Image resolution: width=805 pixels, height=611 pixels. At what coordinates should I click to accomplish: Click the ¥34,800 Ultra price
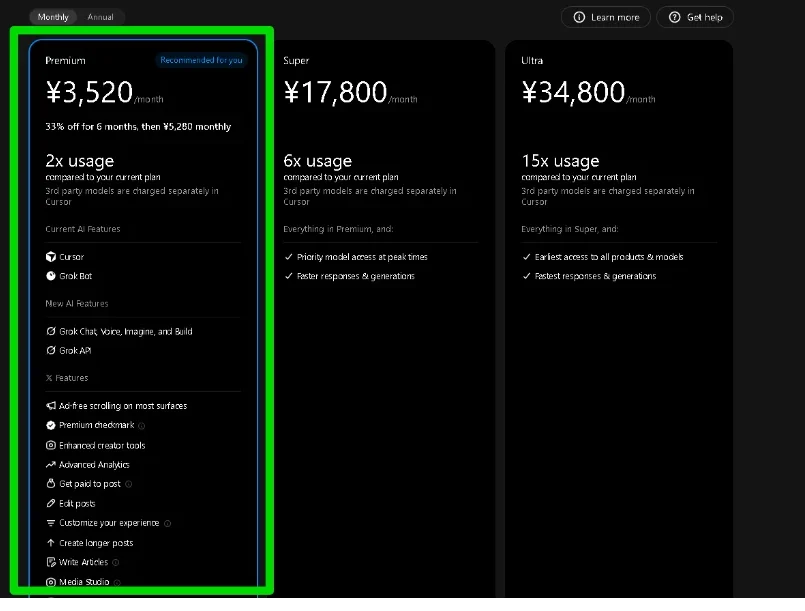[573, 92]
